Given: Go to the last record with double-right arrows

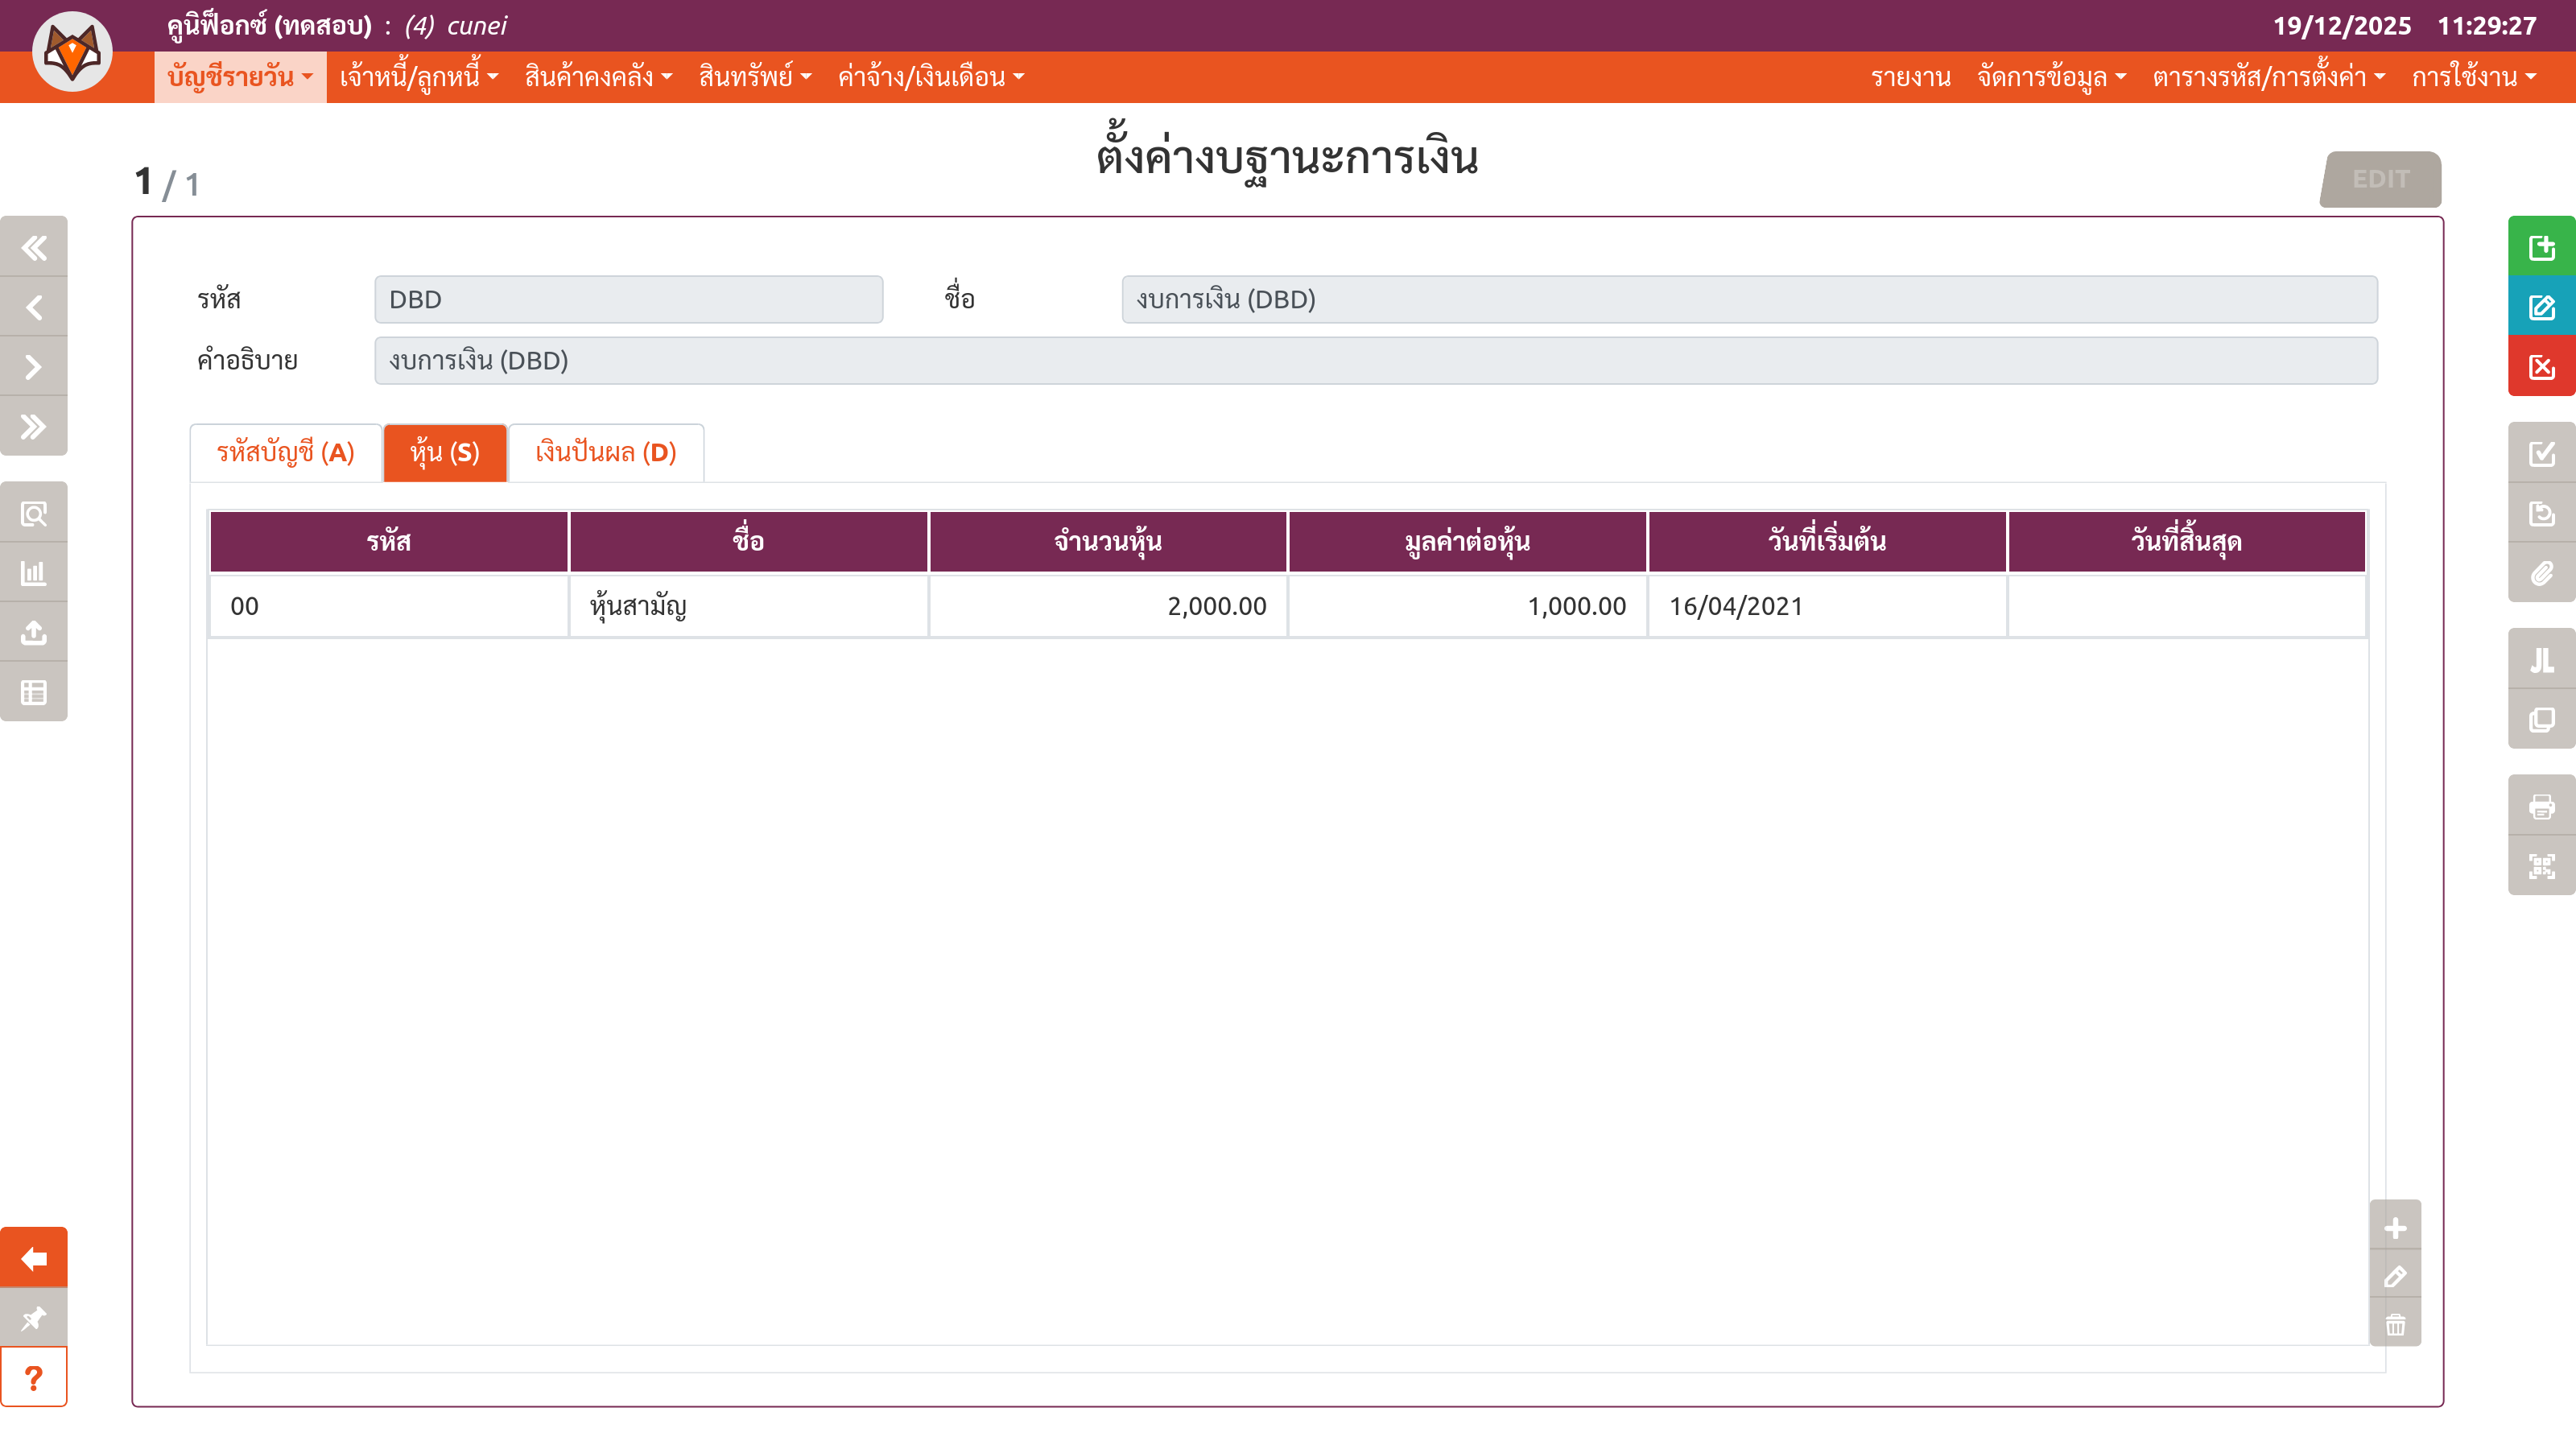Looking at the screenshot, I should pos(34,427).
